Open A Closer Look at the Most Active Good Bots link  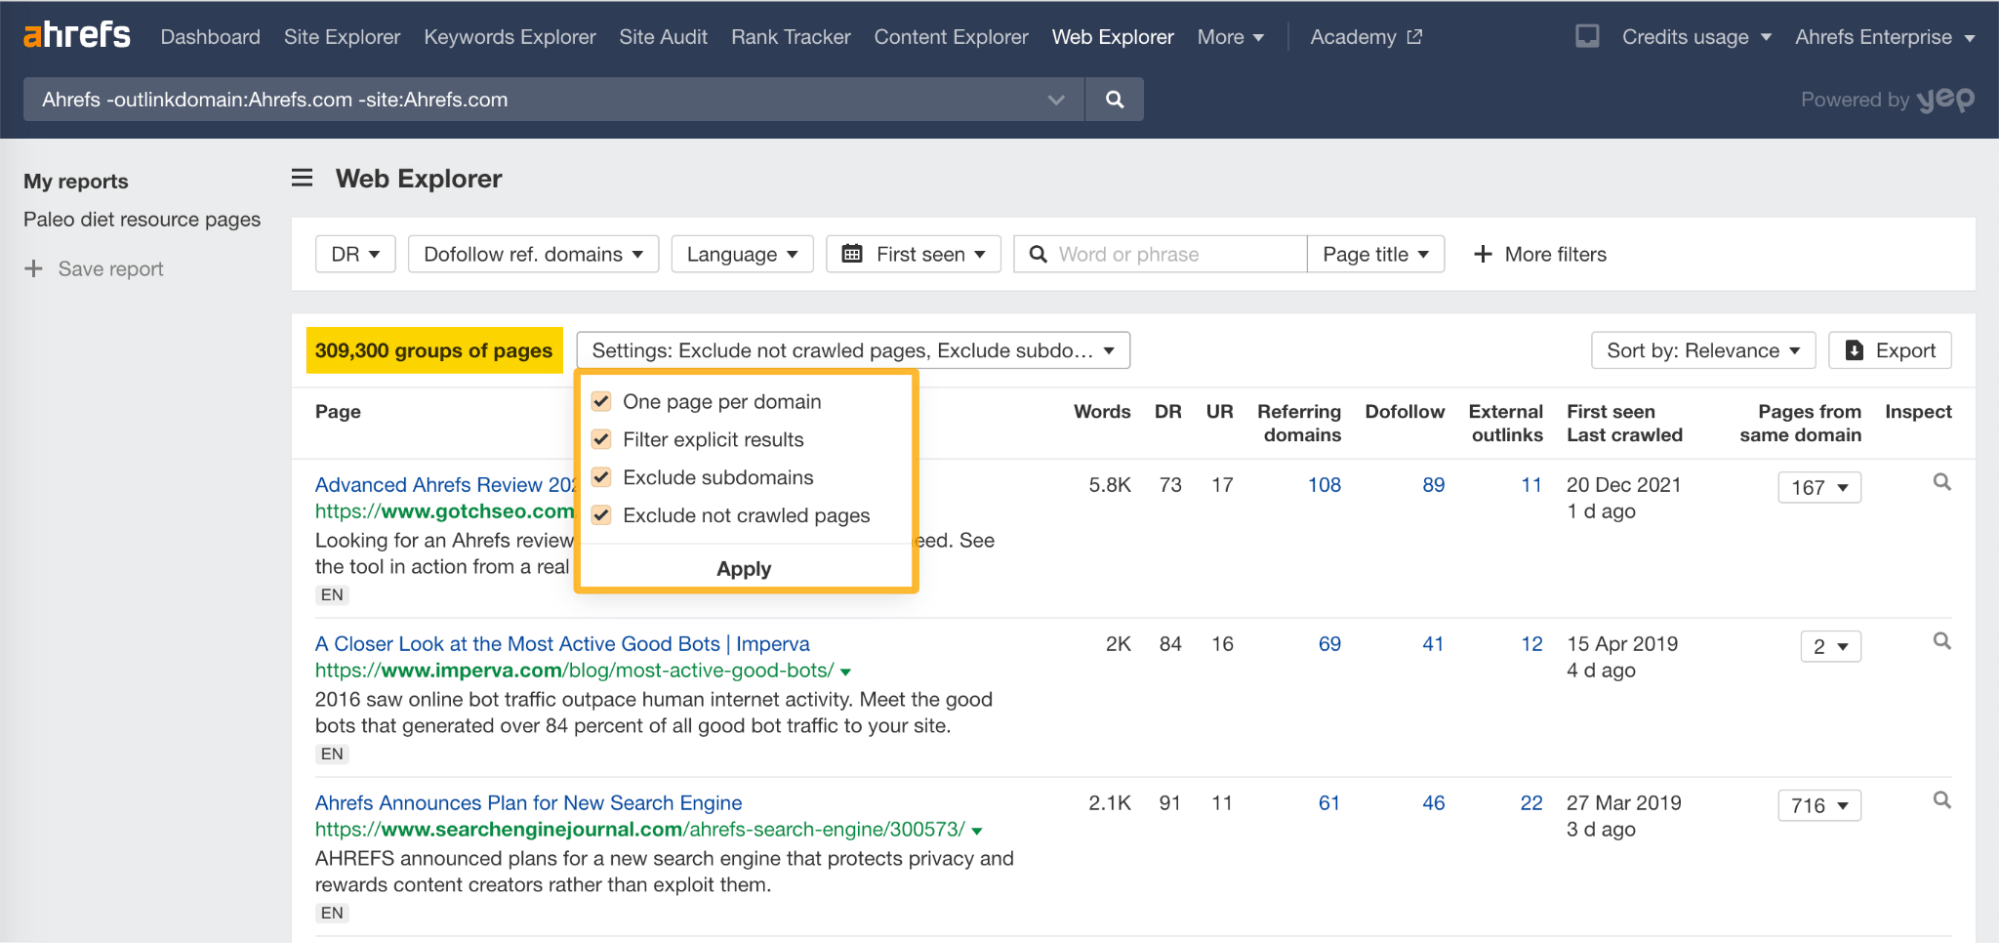click(x=562, y=643)
